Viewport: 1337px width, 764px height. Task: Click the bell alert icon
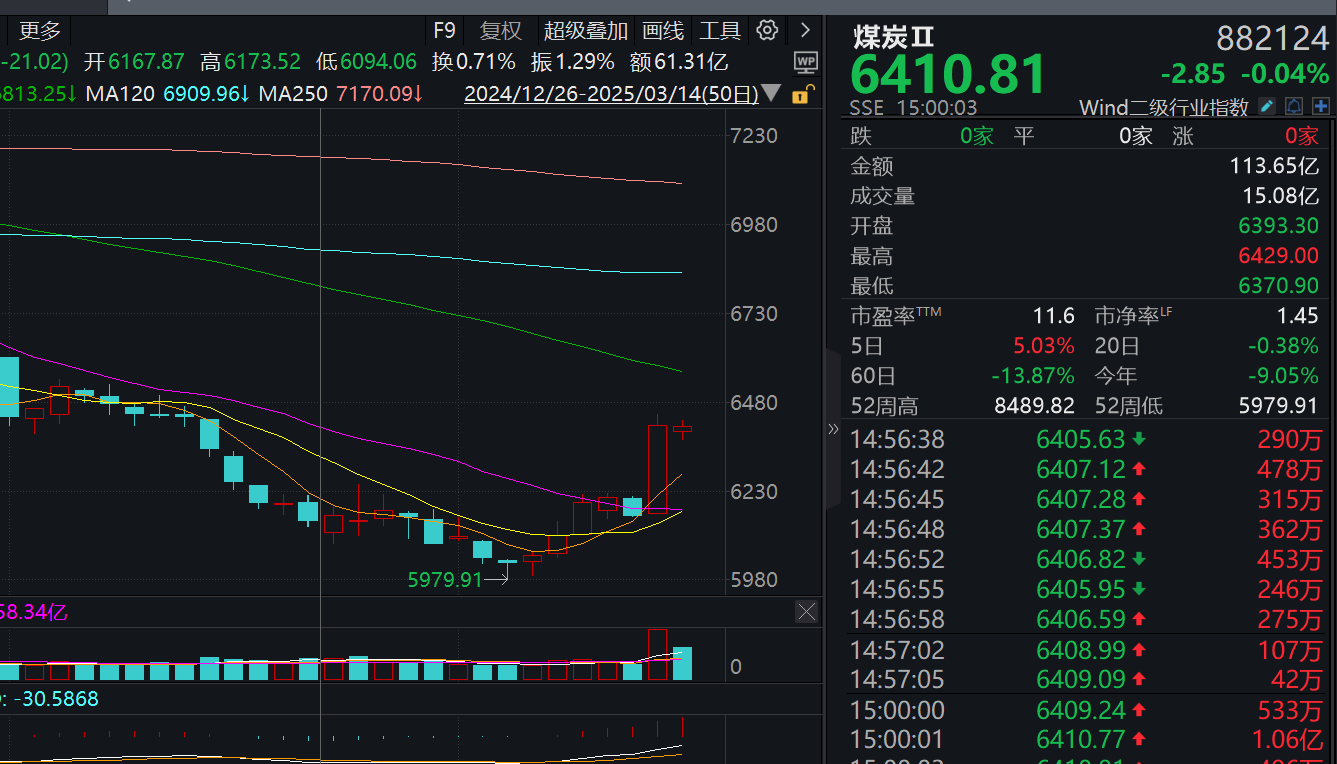pyautogui.click(x=1294, y=106)
